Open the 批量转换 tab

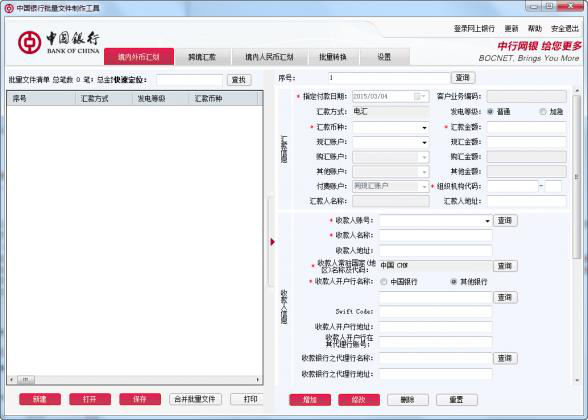click(333, 57)
